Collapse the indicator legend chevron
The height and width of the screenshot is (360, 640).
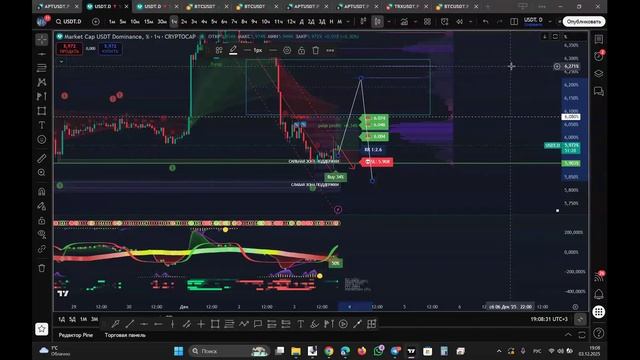[x=61, y=62]
